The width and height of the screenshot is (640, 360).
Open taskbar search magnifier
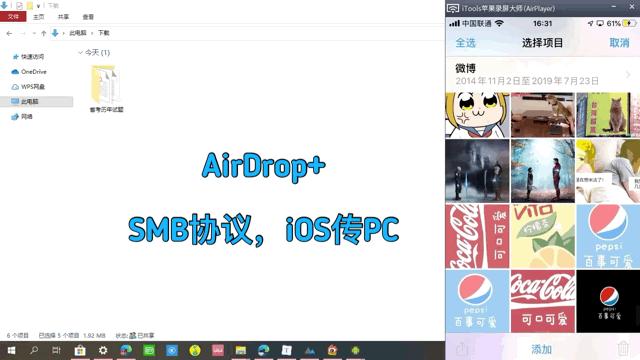pos(34,350)
